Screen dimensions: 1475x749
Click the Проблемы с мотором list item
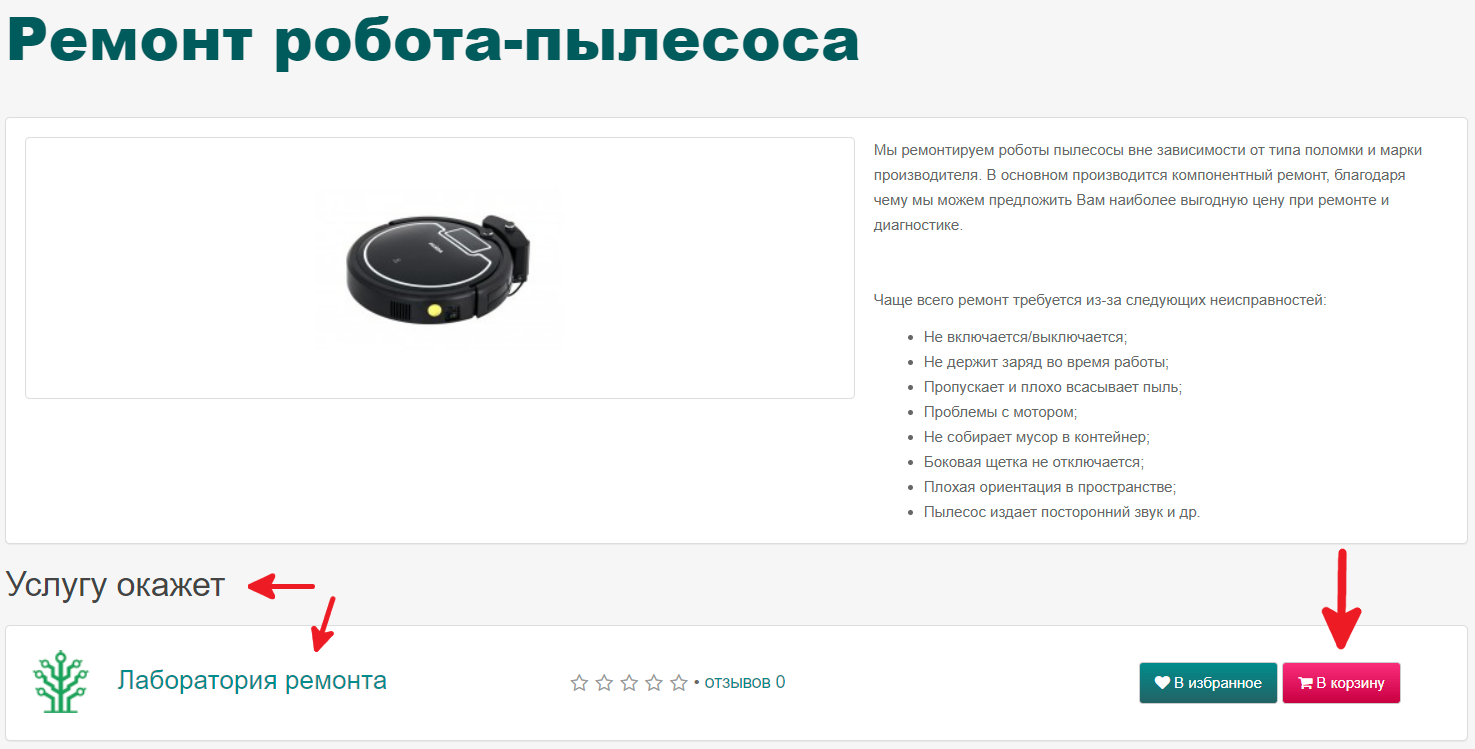[1000, 412]
